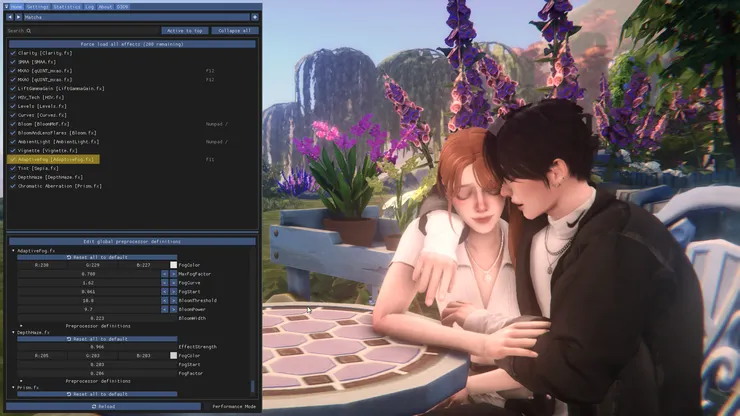Toggle Bloom [BloomHDR.fx] checkbox

click(x=13, y=124)
